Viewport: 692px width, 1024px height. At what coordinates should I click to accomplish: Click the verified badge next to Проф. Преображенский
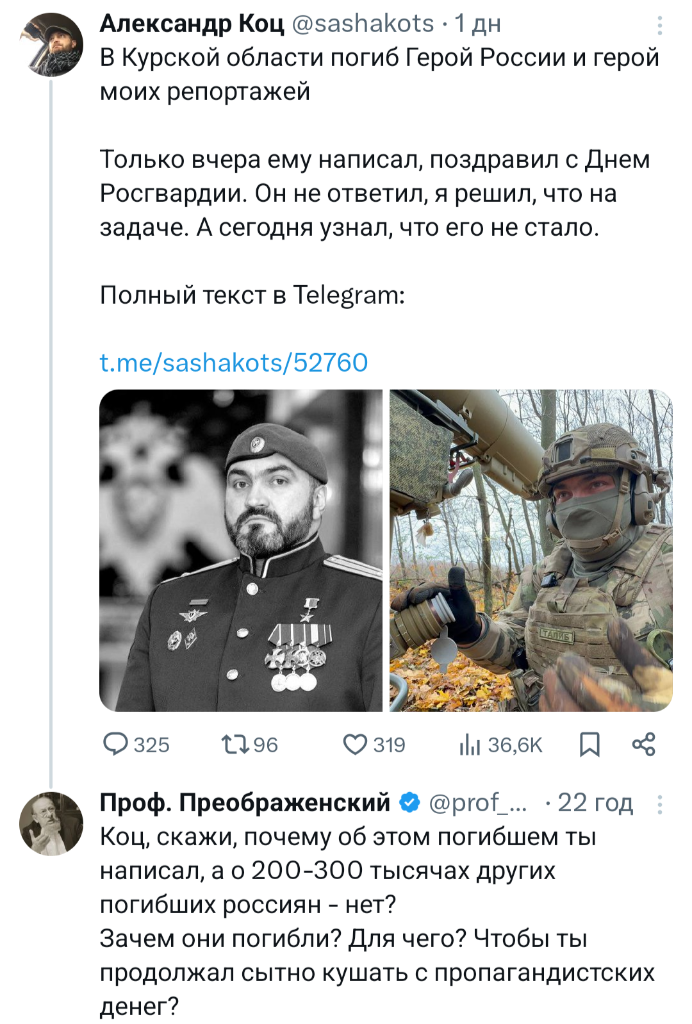click(x=410, y=802)
